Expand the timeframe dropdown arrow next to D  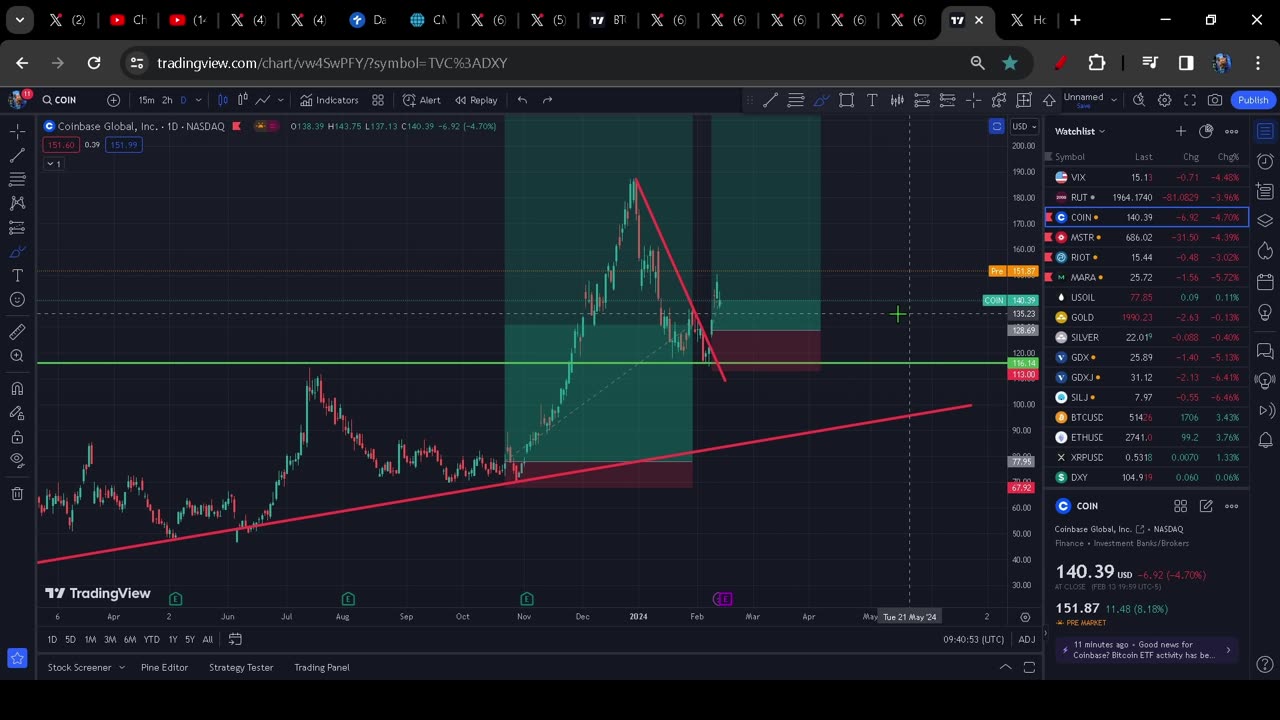coord(198,100)
